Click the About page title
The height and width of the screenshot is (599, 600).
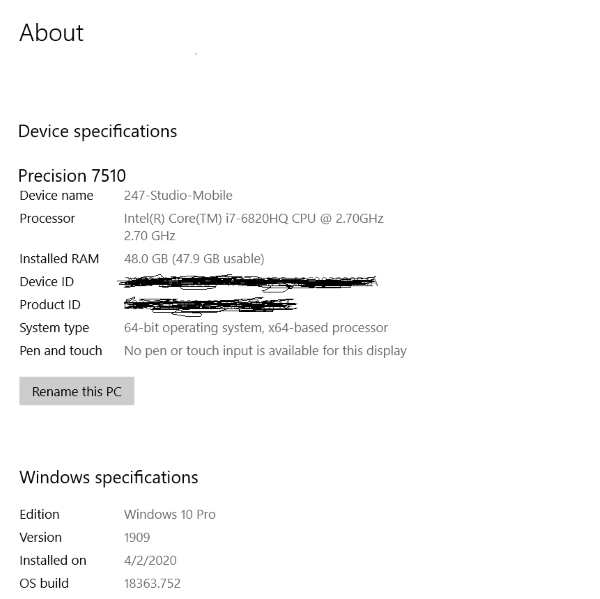click(x=51, y=33)
